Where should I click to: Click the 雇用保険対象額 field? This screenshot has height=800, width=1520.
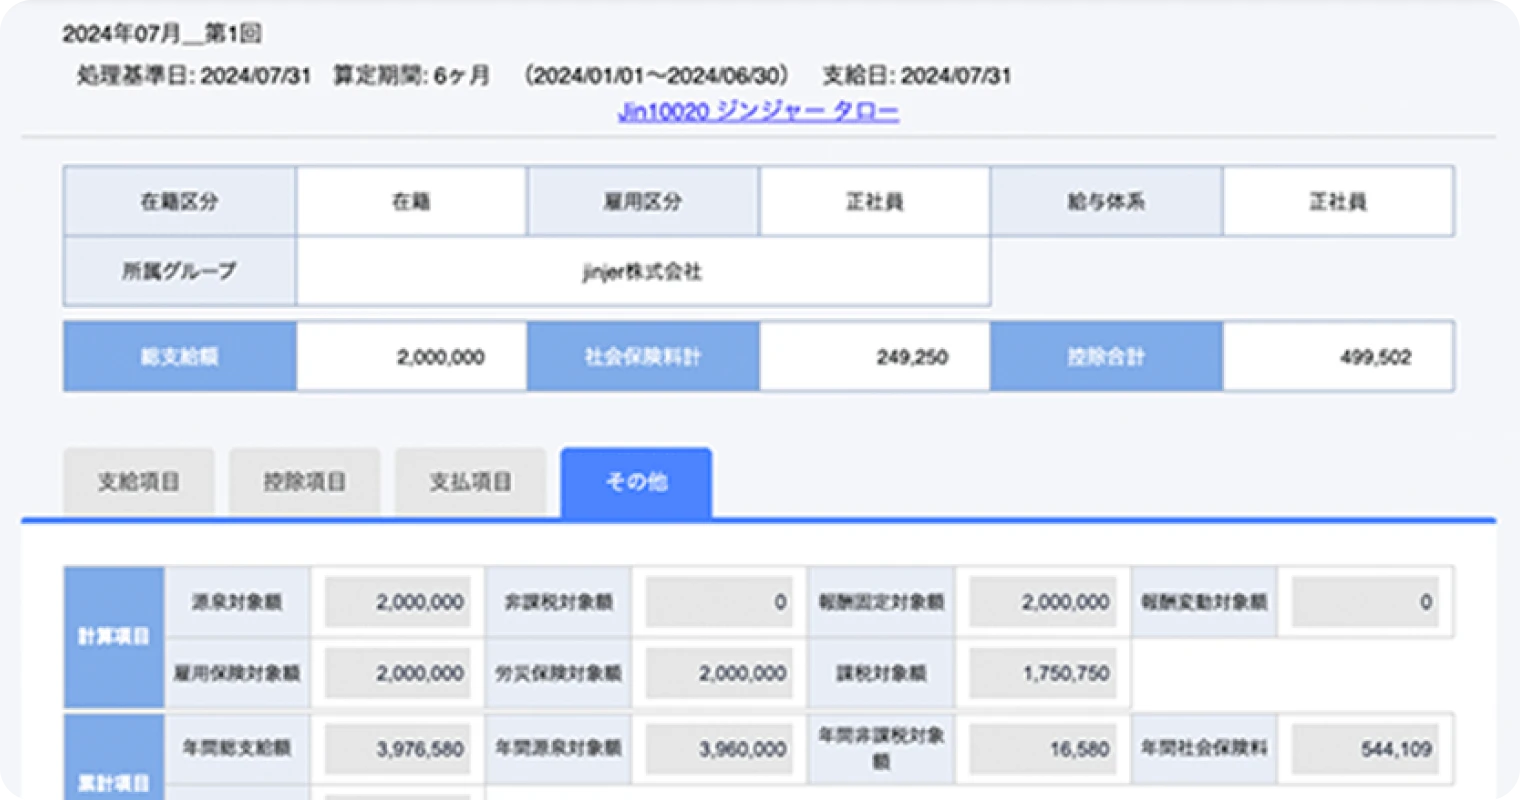(x=397, y=674)
